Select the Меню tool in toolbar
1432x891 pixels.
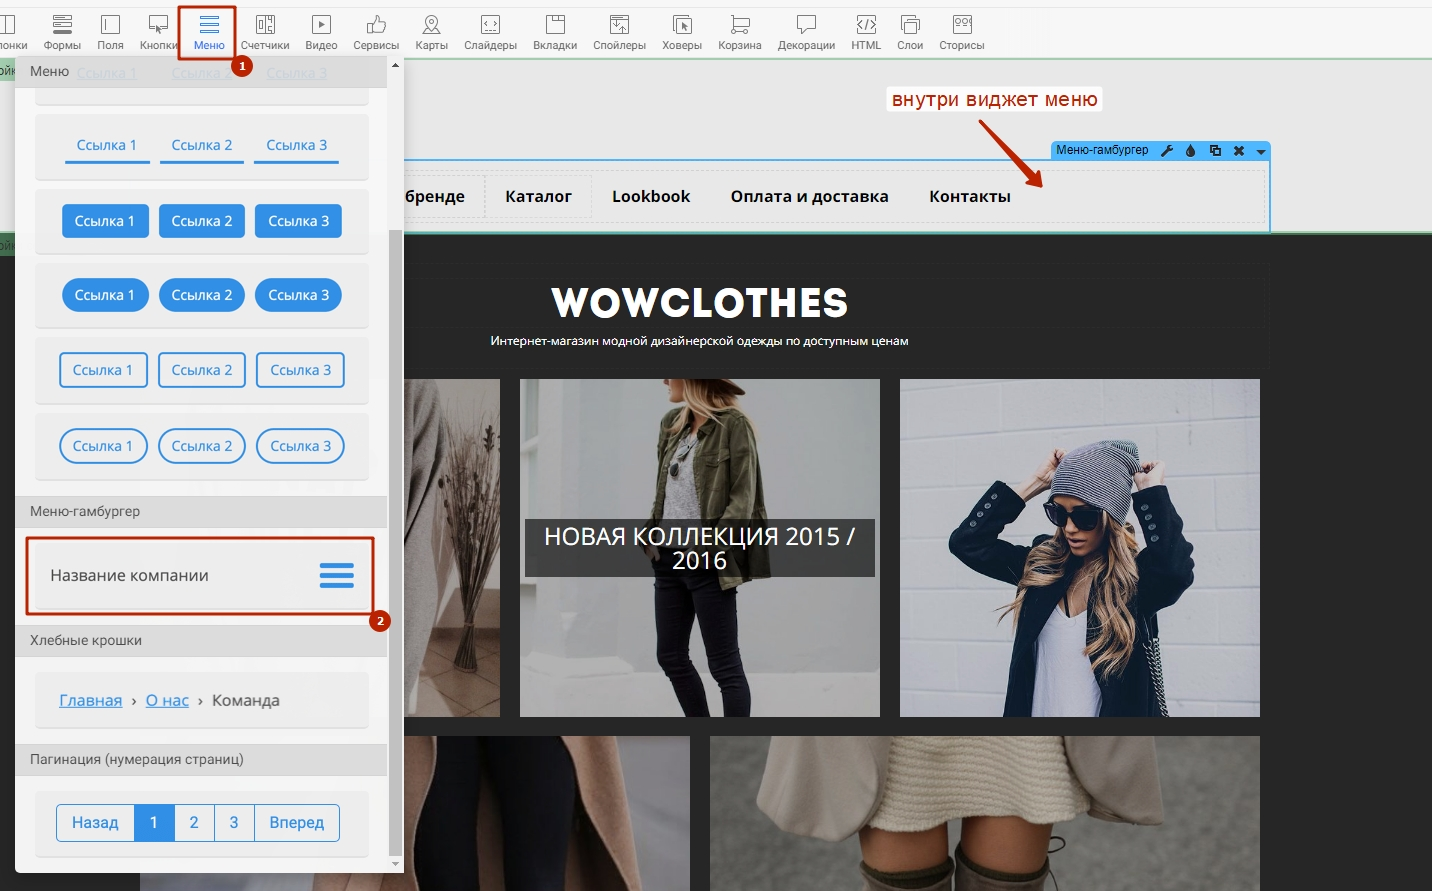(209, 32)
